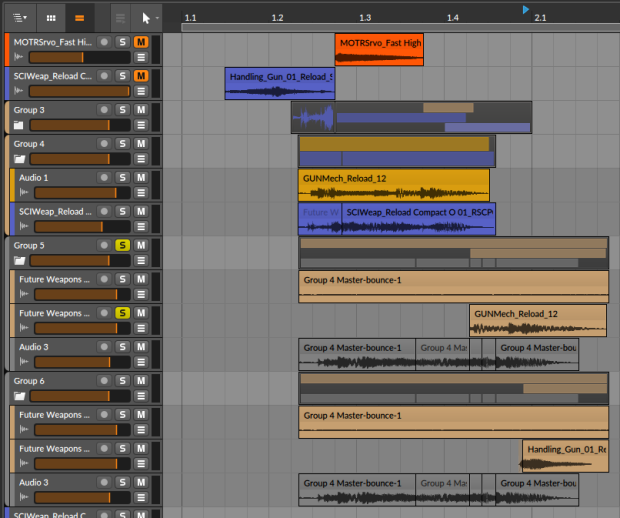Open lane menu for Audio 1 track
Image resolution: width=620 pixels, height=518 pixels.
coord(141,193)
